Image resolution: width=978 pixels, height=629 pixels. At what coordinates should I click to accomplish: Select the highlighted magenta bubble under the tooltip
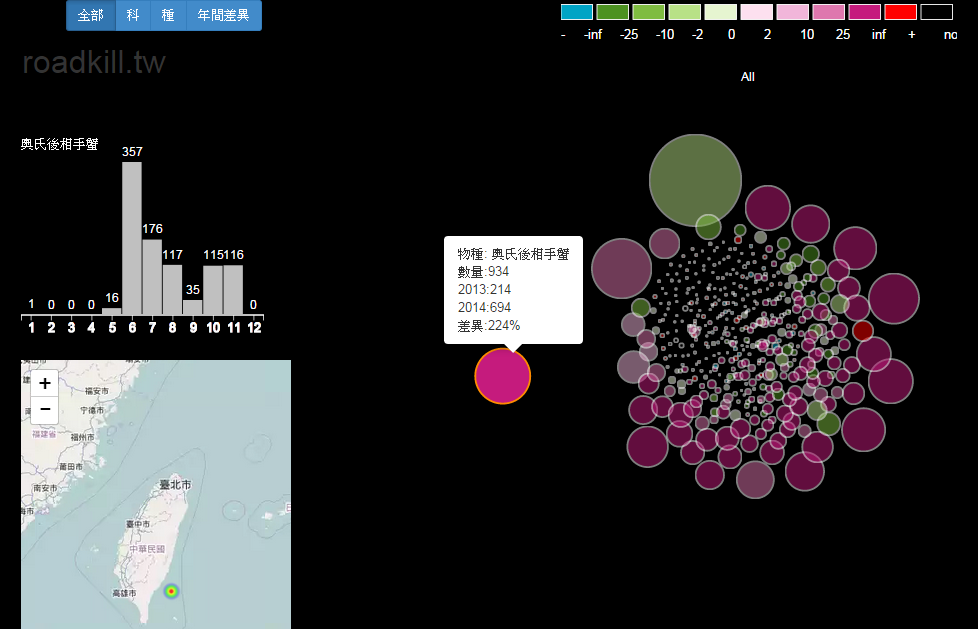coord(502,376)
